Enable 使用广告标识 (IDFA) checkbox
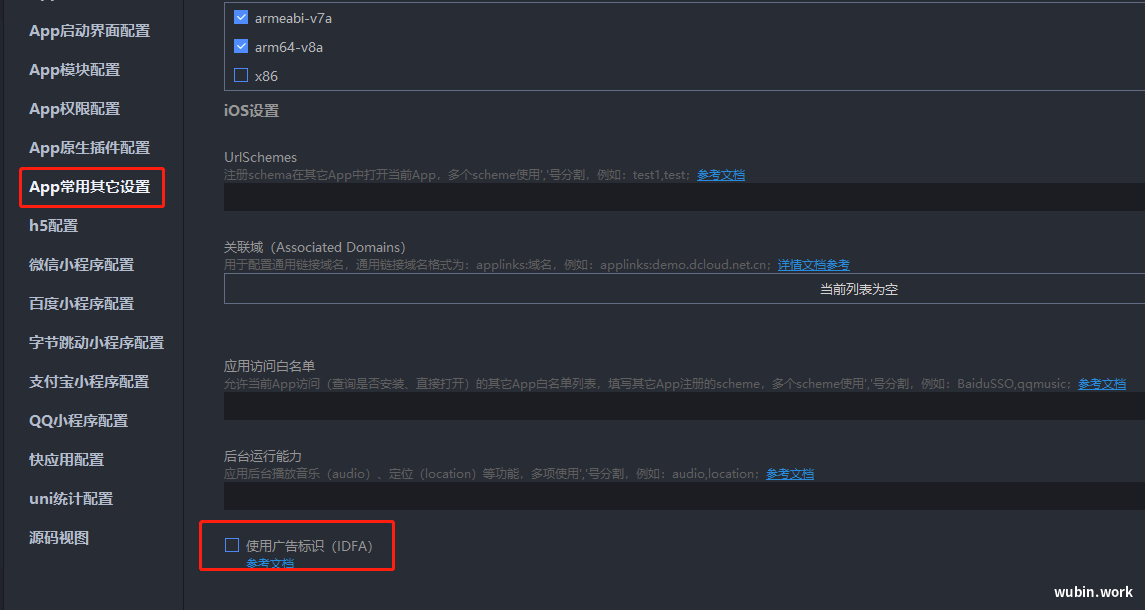Image resolution: width=1145 pixels, height=610 pixels. [231, 545]
